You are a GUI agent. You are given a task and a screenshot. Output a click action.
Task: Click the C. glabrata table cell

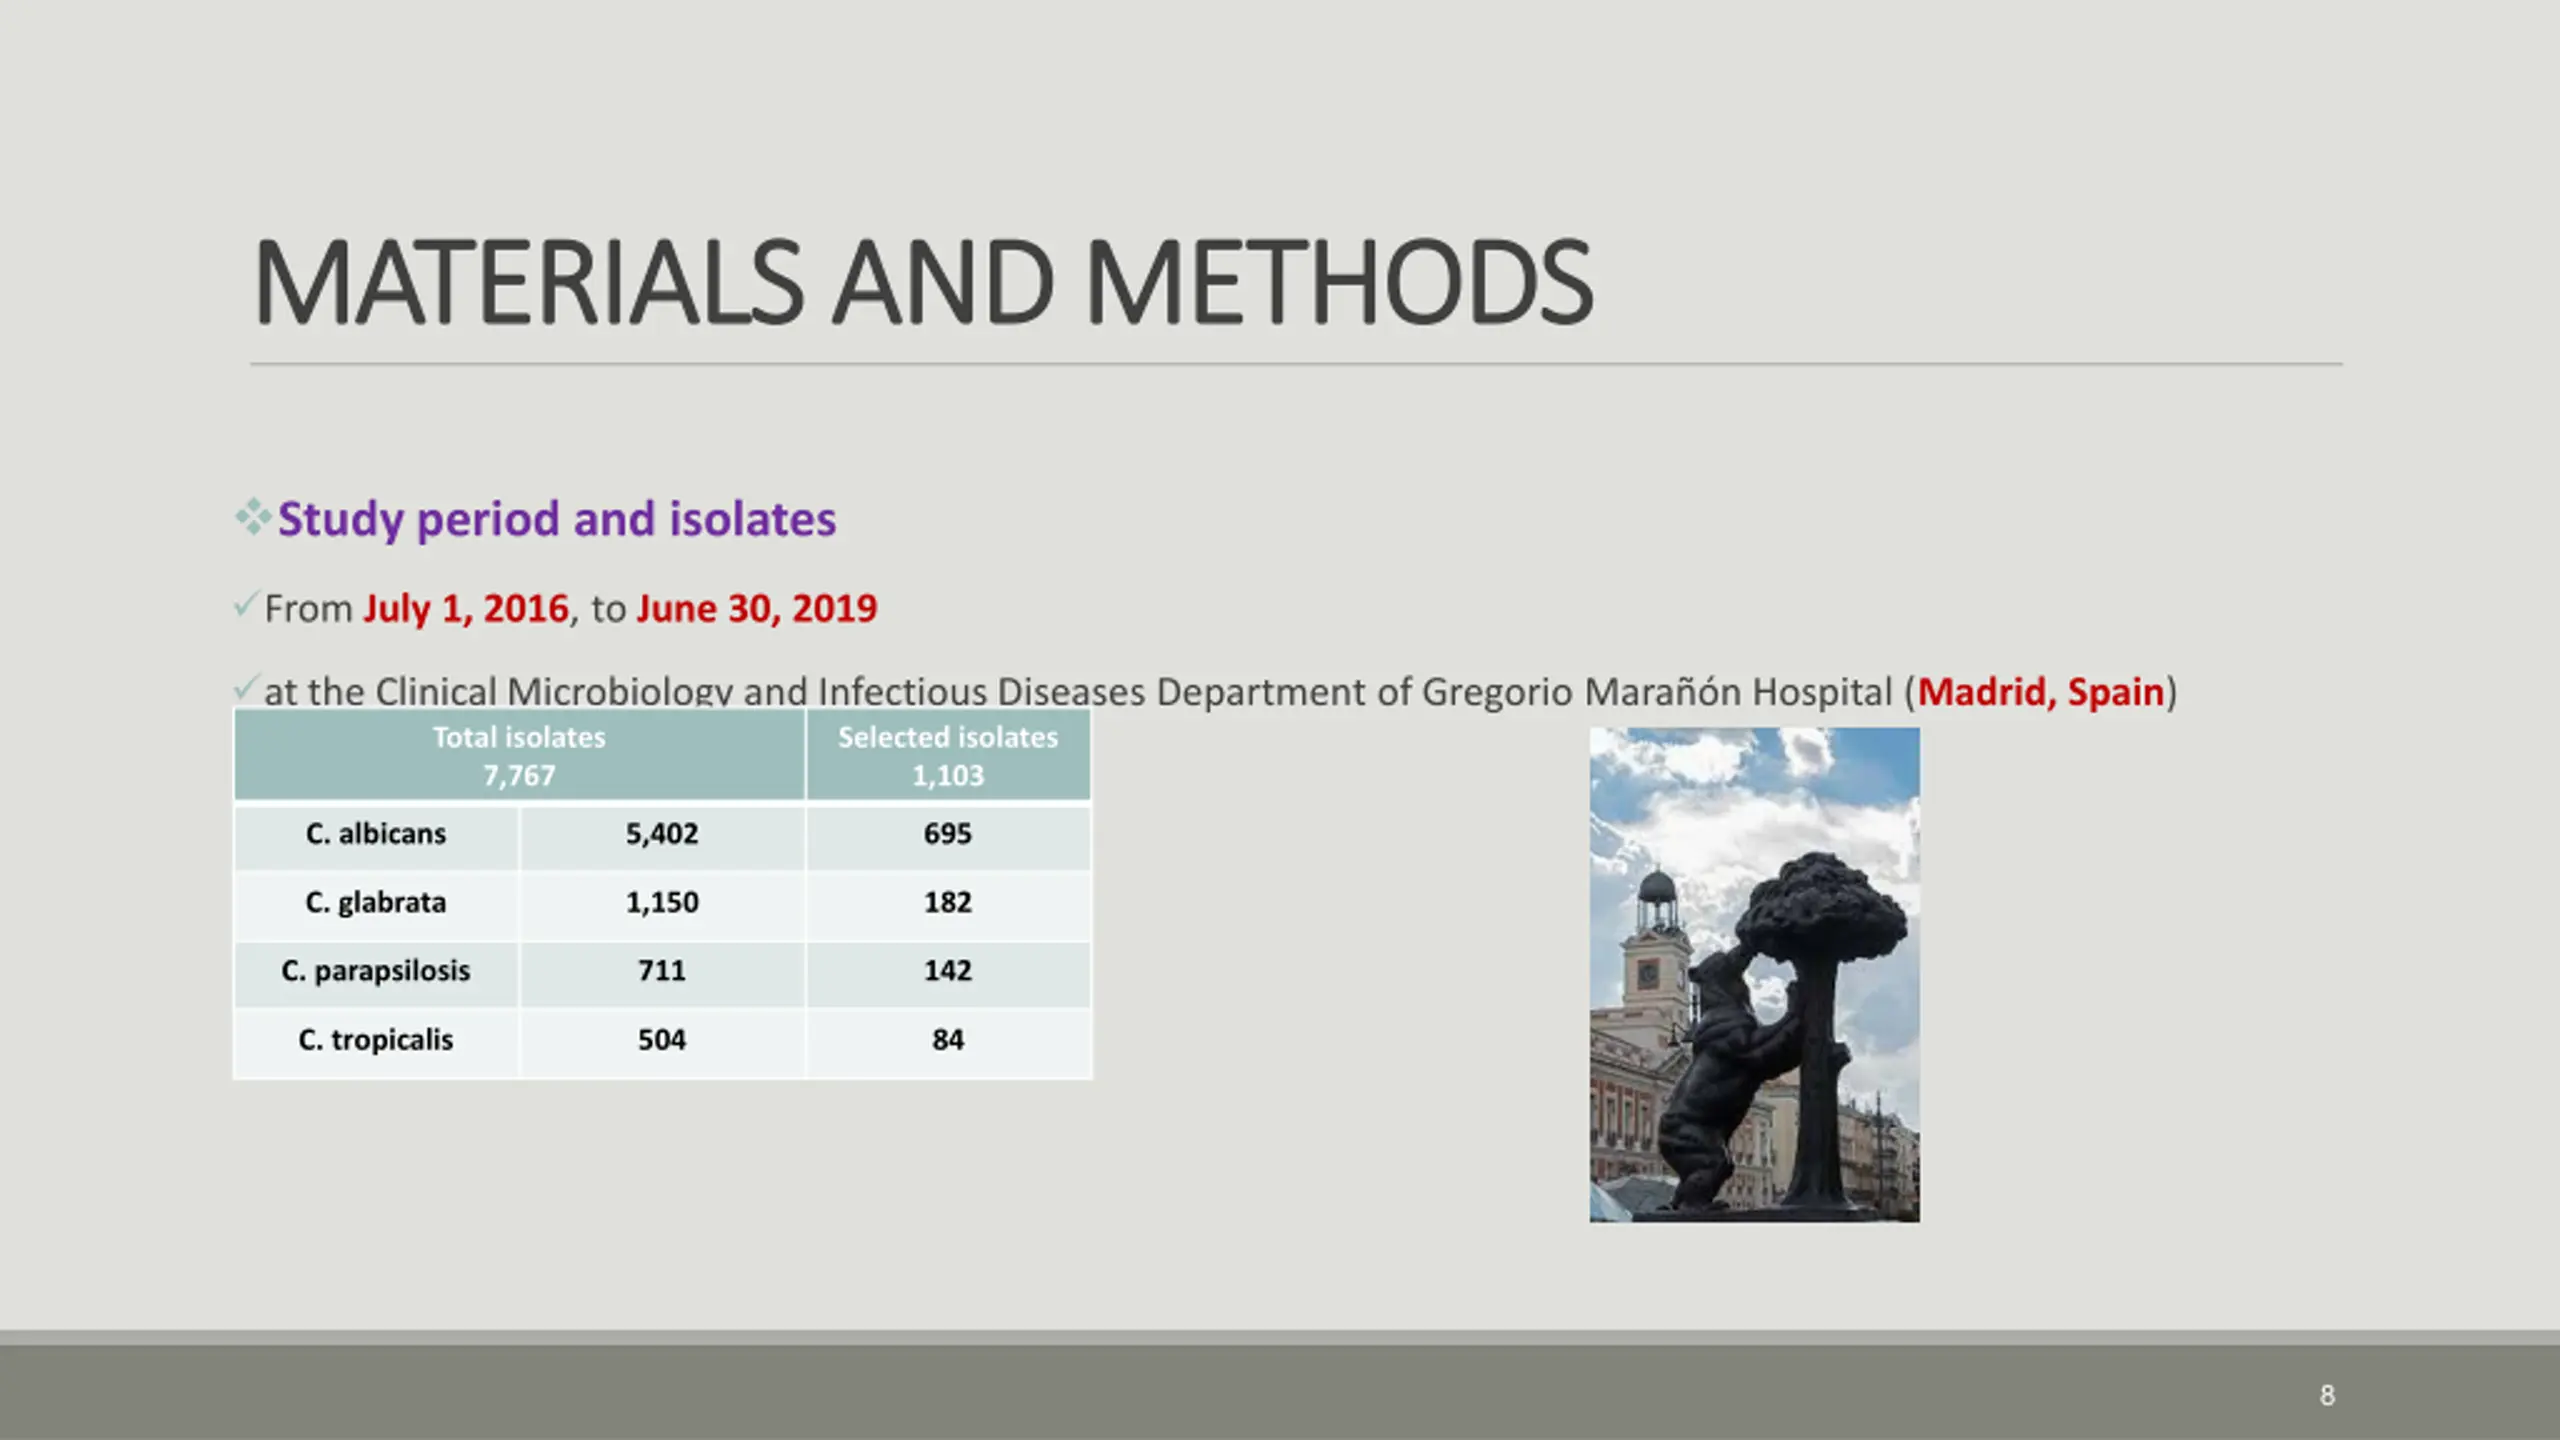[376, 903]
